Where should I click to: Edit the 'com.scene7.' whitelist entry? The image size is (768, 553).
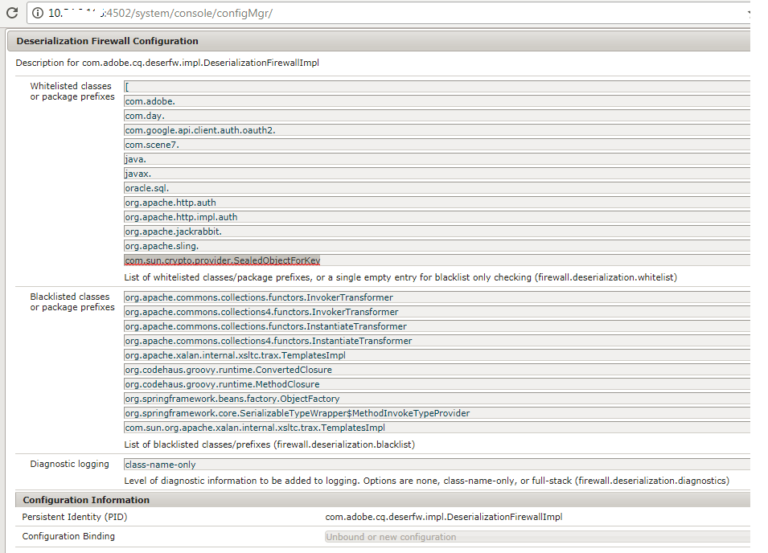coord(437,144)
